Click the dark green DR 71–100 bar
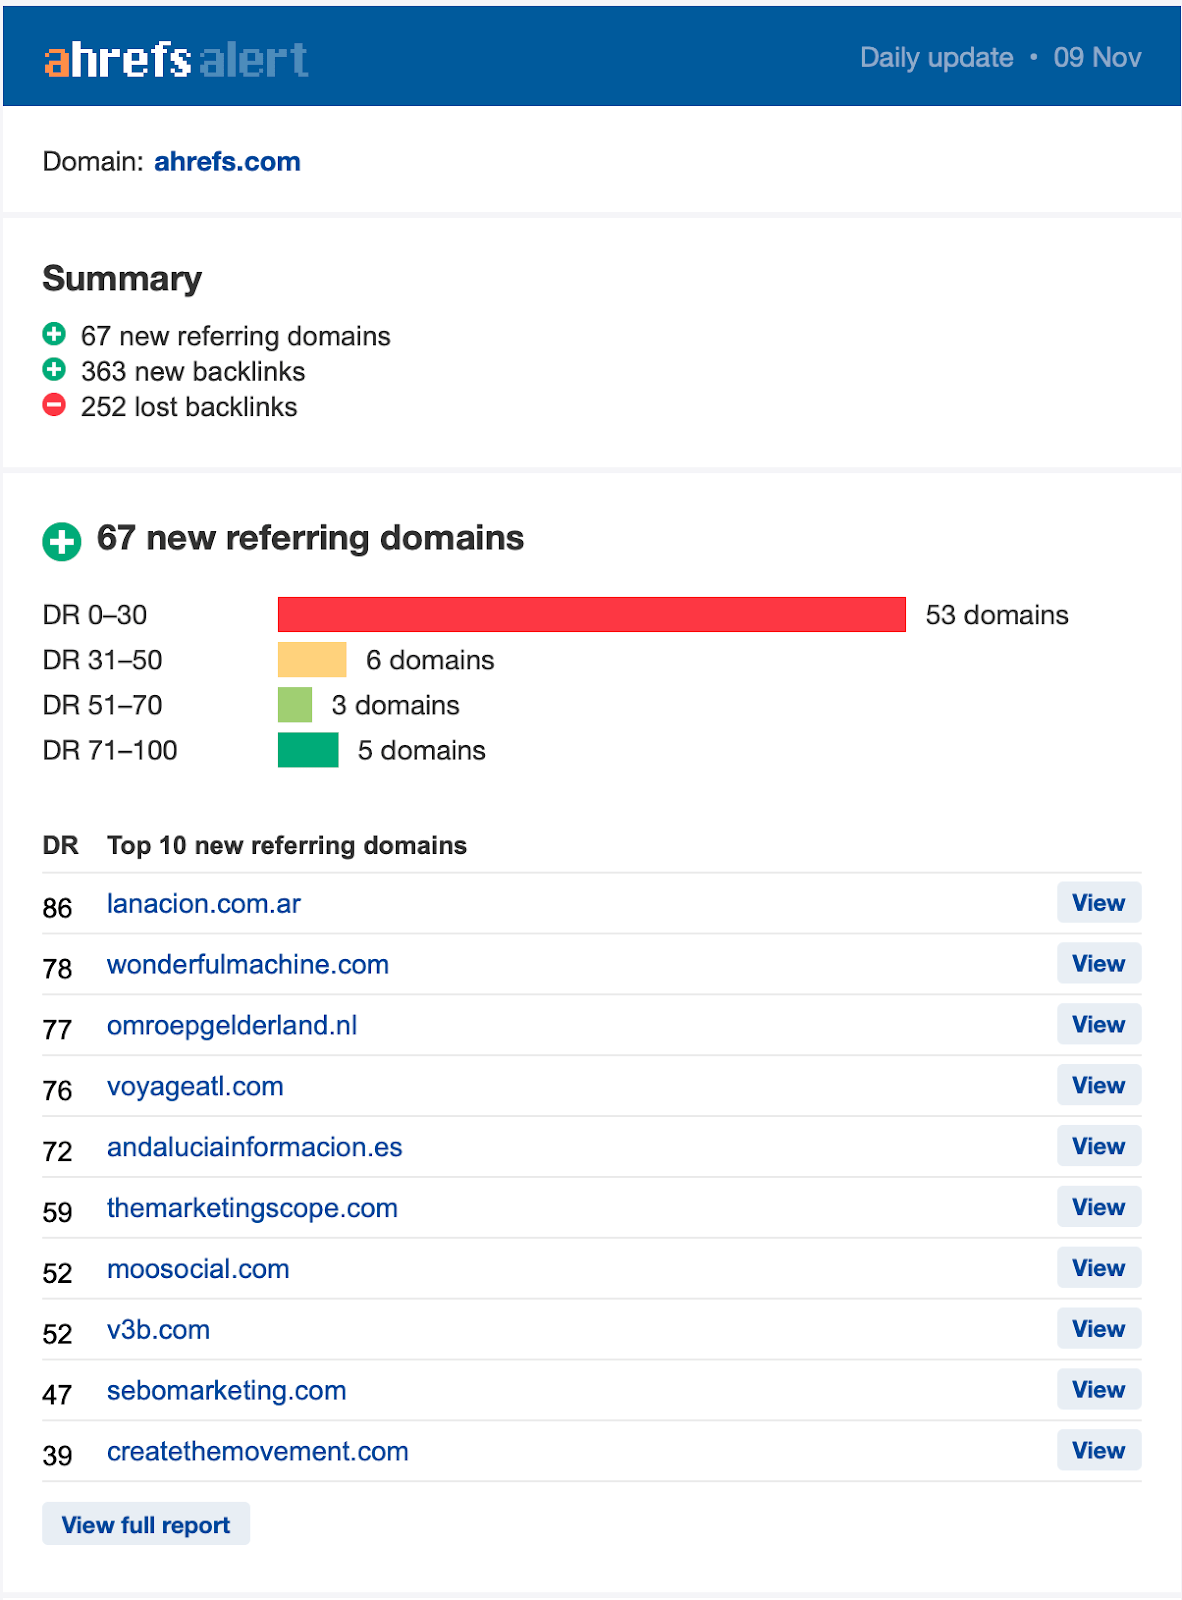The image size is (1182, 1600). tap(308, 750)
